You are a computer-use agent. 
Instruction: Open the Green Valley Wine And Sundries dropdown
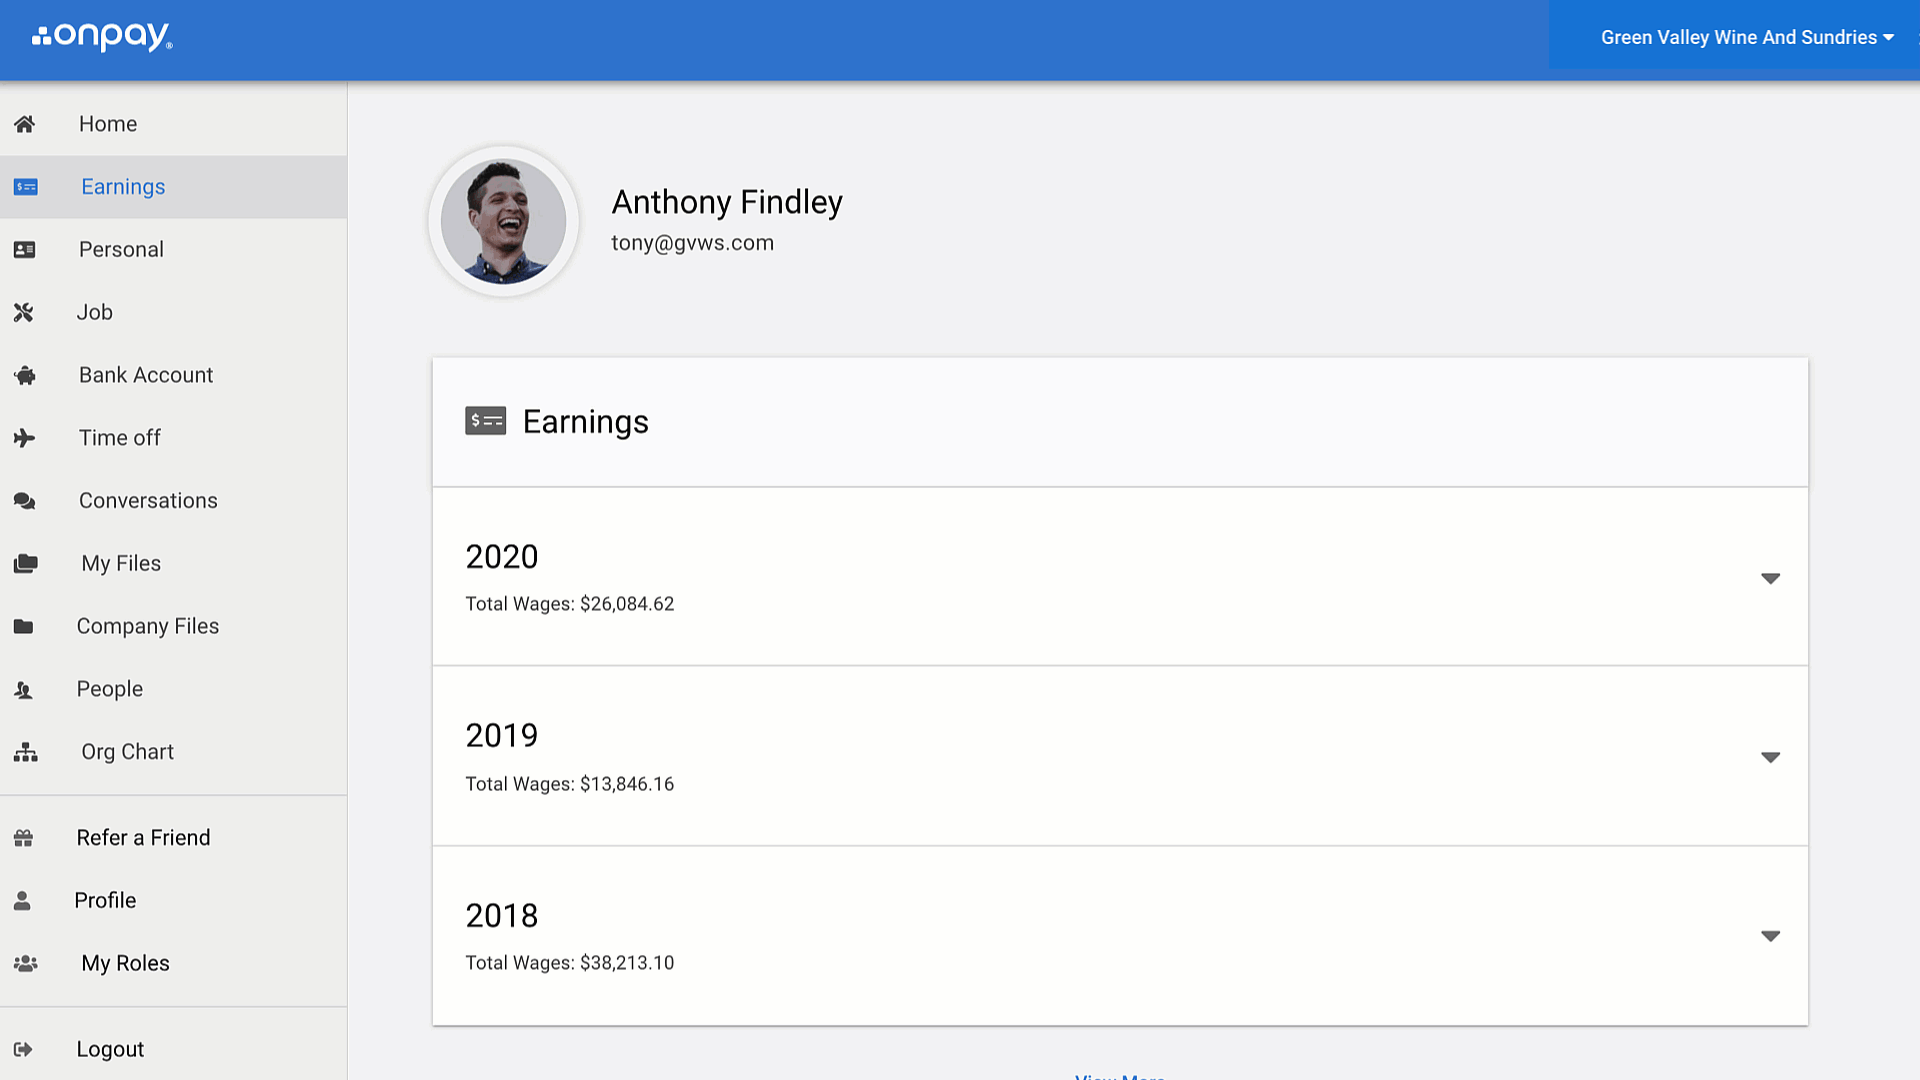tap(1746, 38)
